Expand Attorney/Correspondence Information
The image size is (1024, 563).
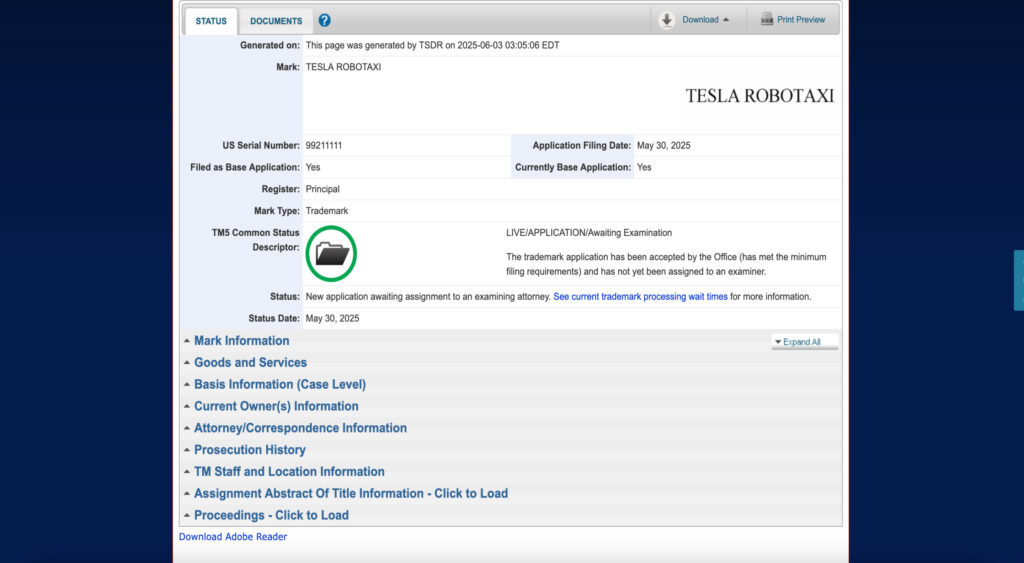(x=300, y=428)
